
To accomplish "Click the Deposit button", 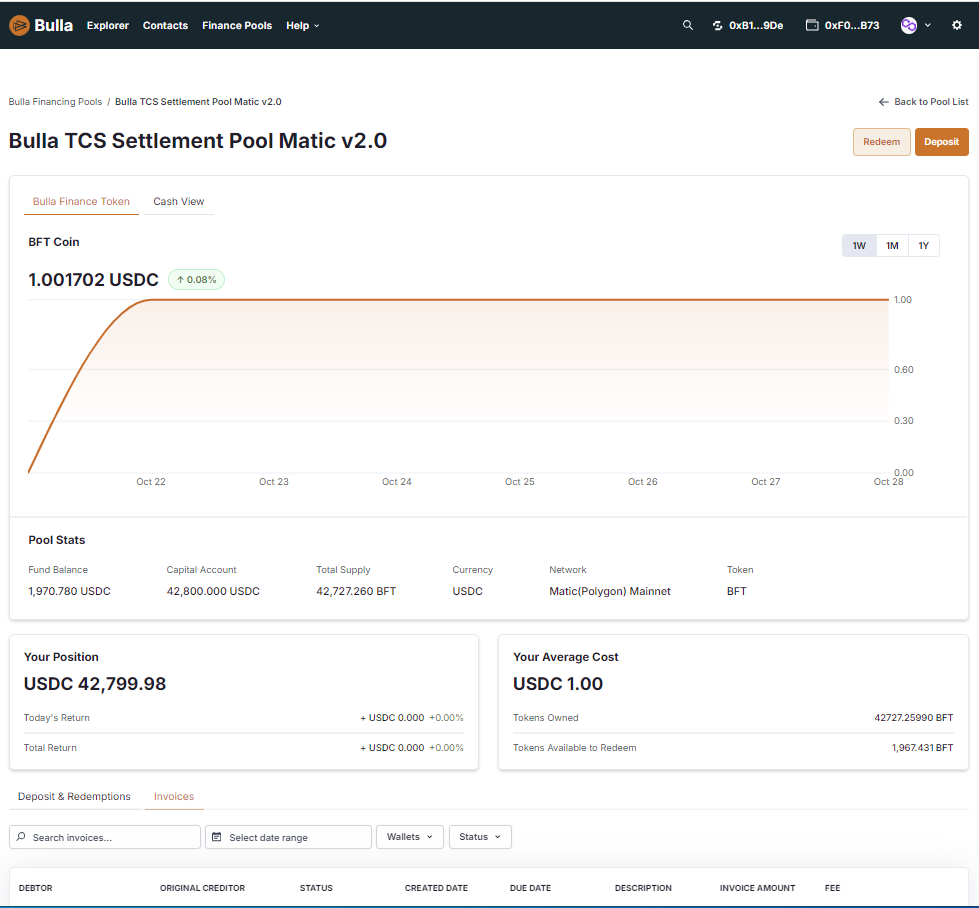I will click(942, 142).
